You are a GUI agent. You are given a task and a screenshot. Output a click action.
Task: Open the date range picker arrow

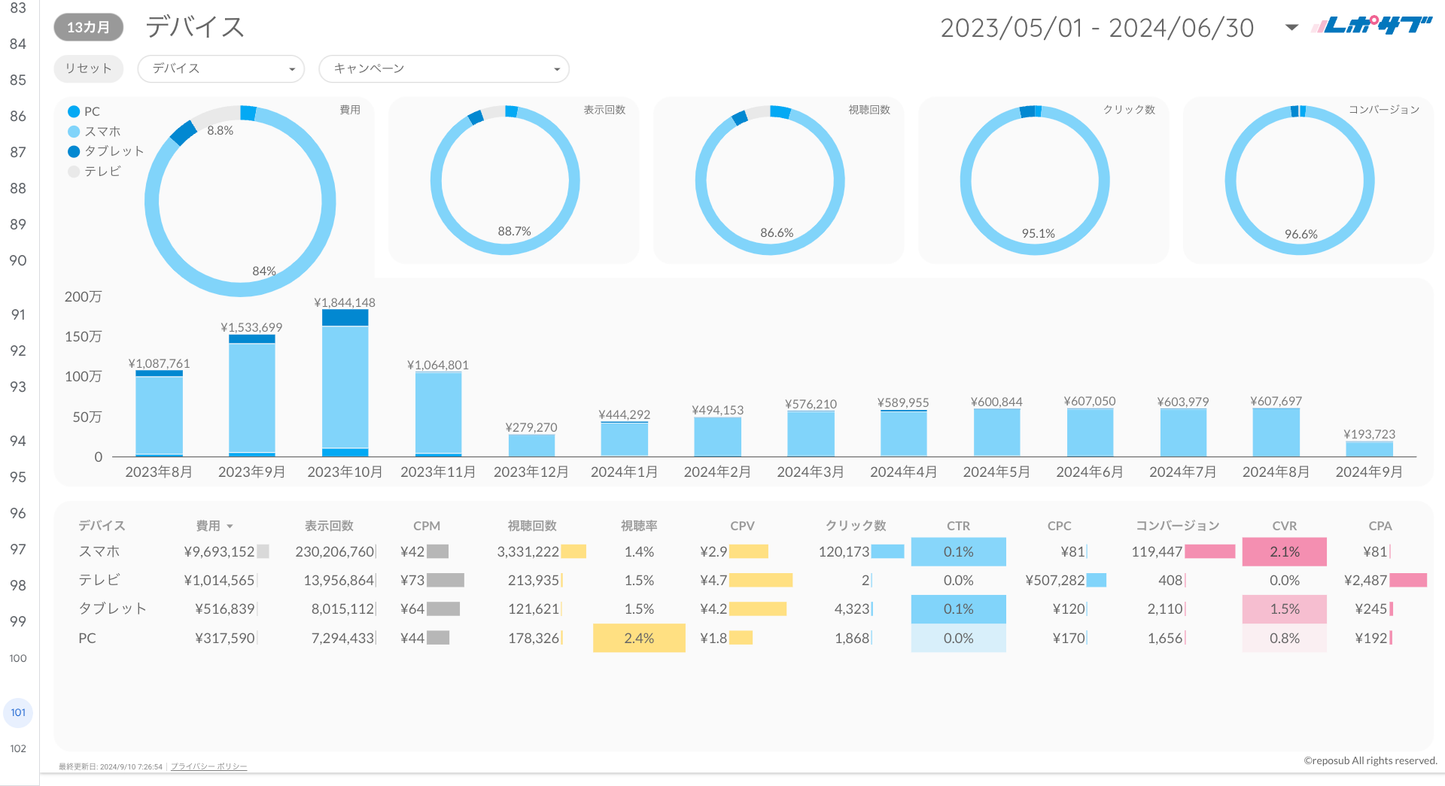pyautogui.click(x=1291, y=27)
